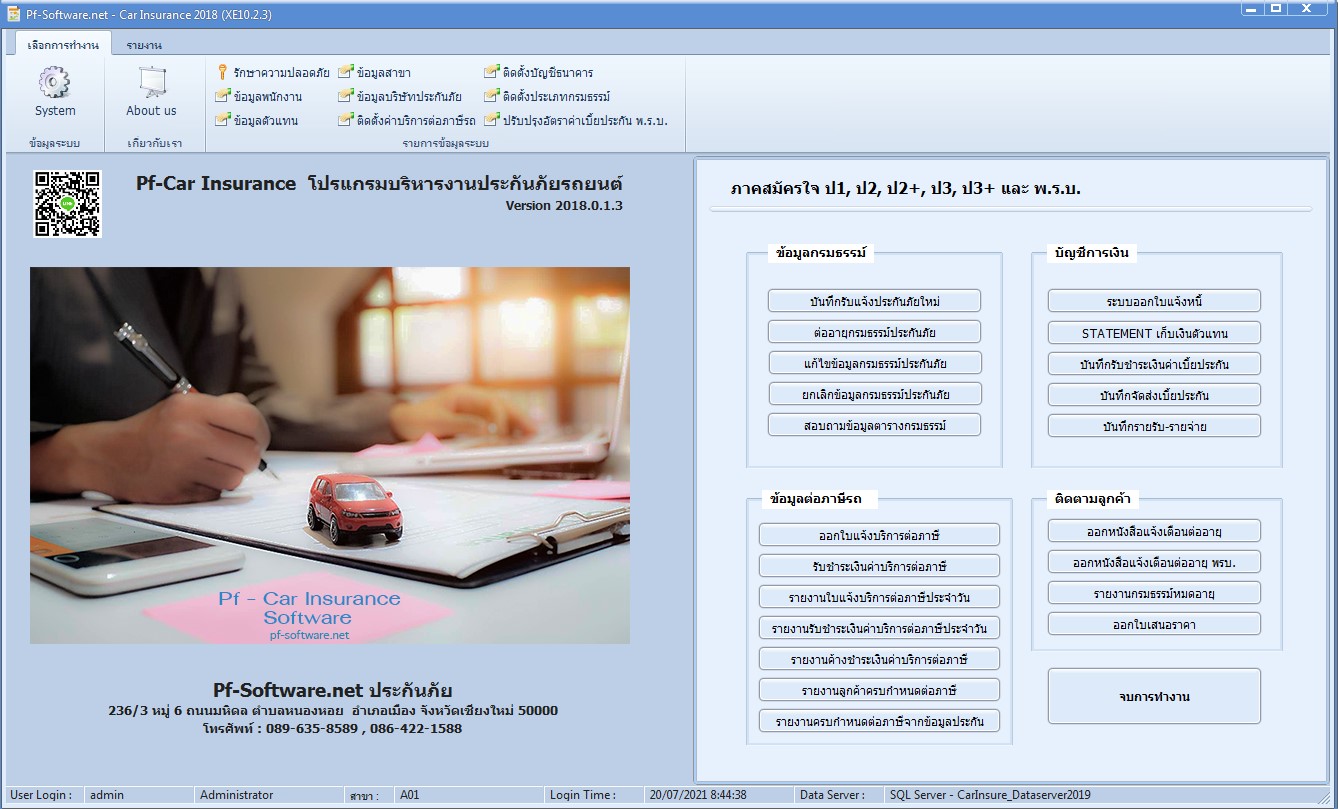Click รายงานลูกค้าครบกำหนดต่อภาษี button
The height and width of the screenshot is (809, 1338).
coord(879,690)
